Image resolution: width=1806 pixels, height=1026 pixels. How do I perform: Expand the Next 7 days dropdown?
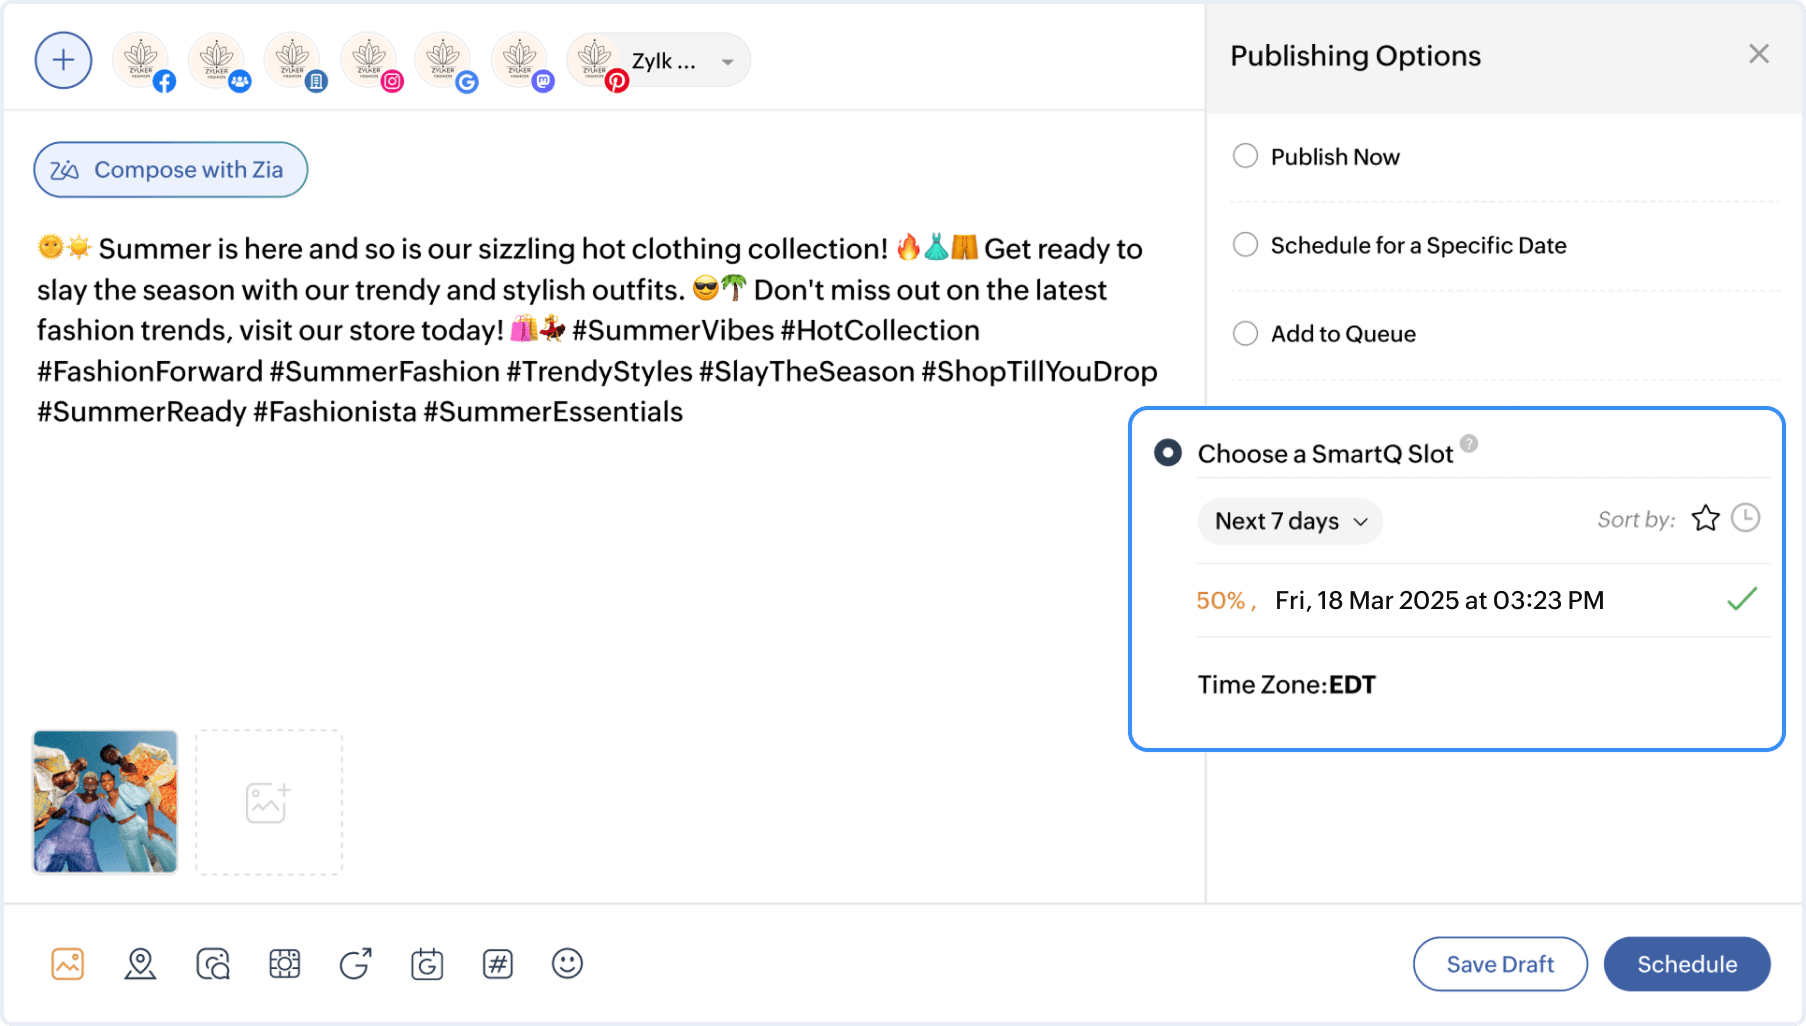(x=1290, y=521)
